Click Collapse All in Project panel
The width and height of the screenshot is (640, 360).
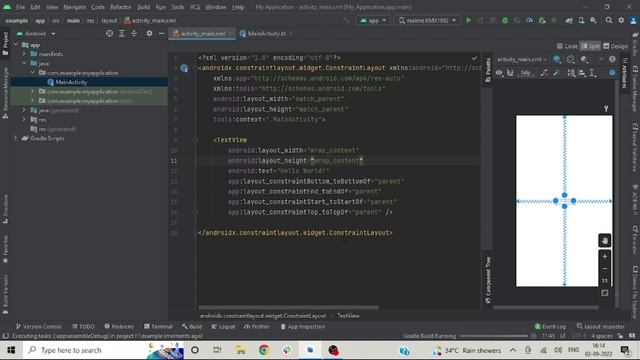pos(134,33)
